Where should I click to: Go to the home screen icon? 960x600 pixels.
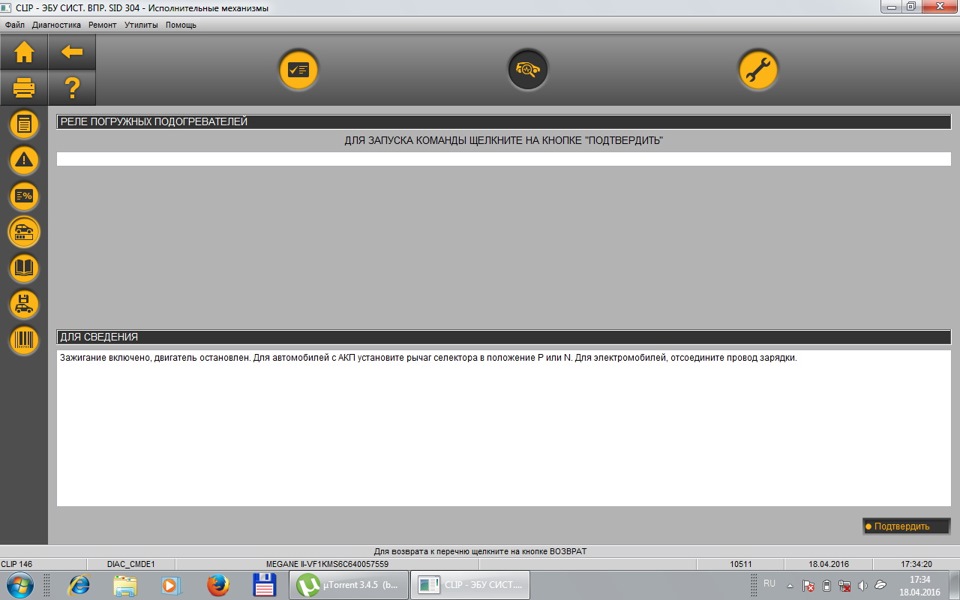(x=24, y=52)
